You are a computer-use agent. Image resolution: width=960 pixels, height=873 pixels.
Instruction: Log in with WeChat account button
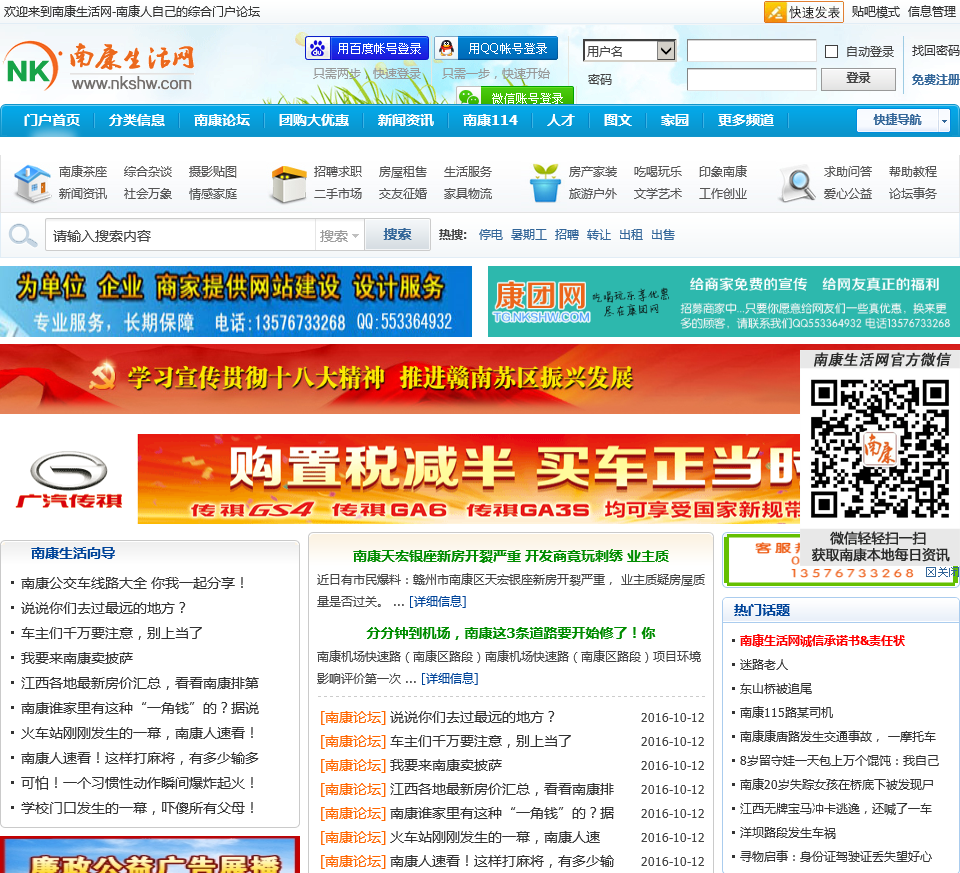(x=515, y=97)
